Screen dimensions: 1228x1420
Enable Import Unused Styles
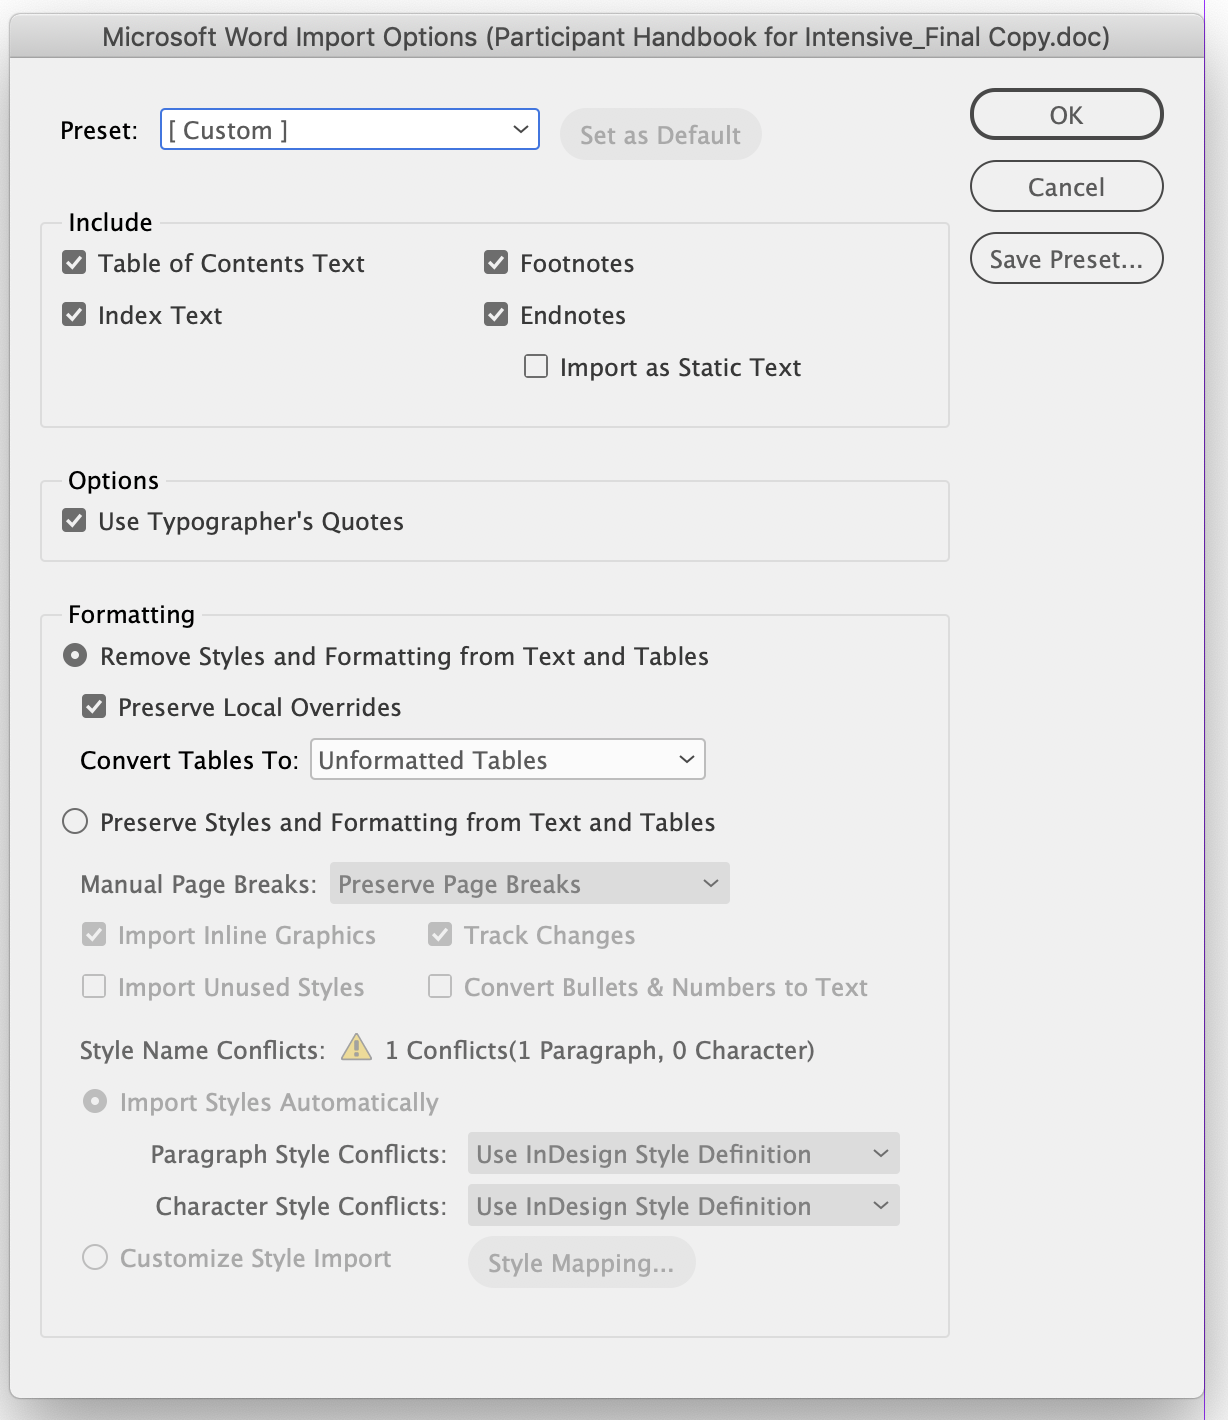(x=94, y=986)
